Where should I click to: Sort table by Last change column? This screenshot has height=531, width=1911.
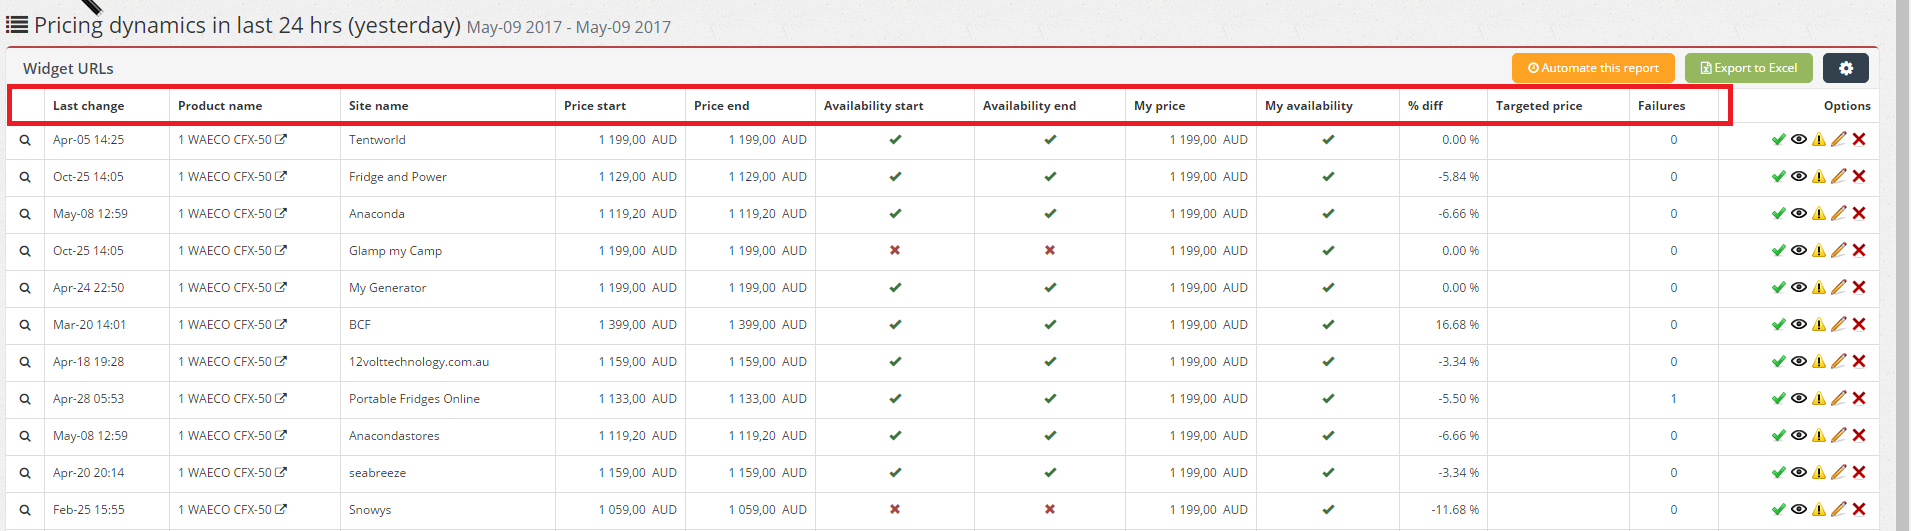[89, 106]
